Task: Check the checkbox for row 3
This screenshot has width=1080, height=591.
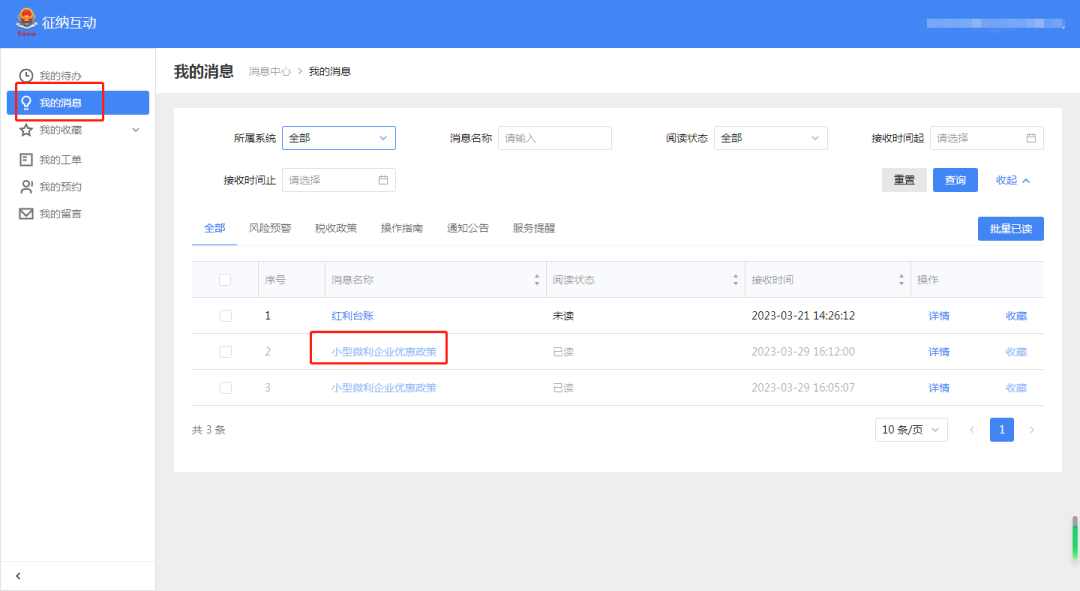Action: [225, 387]
